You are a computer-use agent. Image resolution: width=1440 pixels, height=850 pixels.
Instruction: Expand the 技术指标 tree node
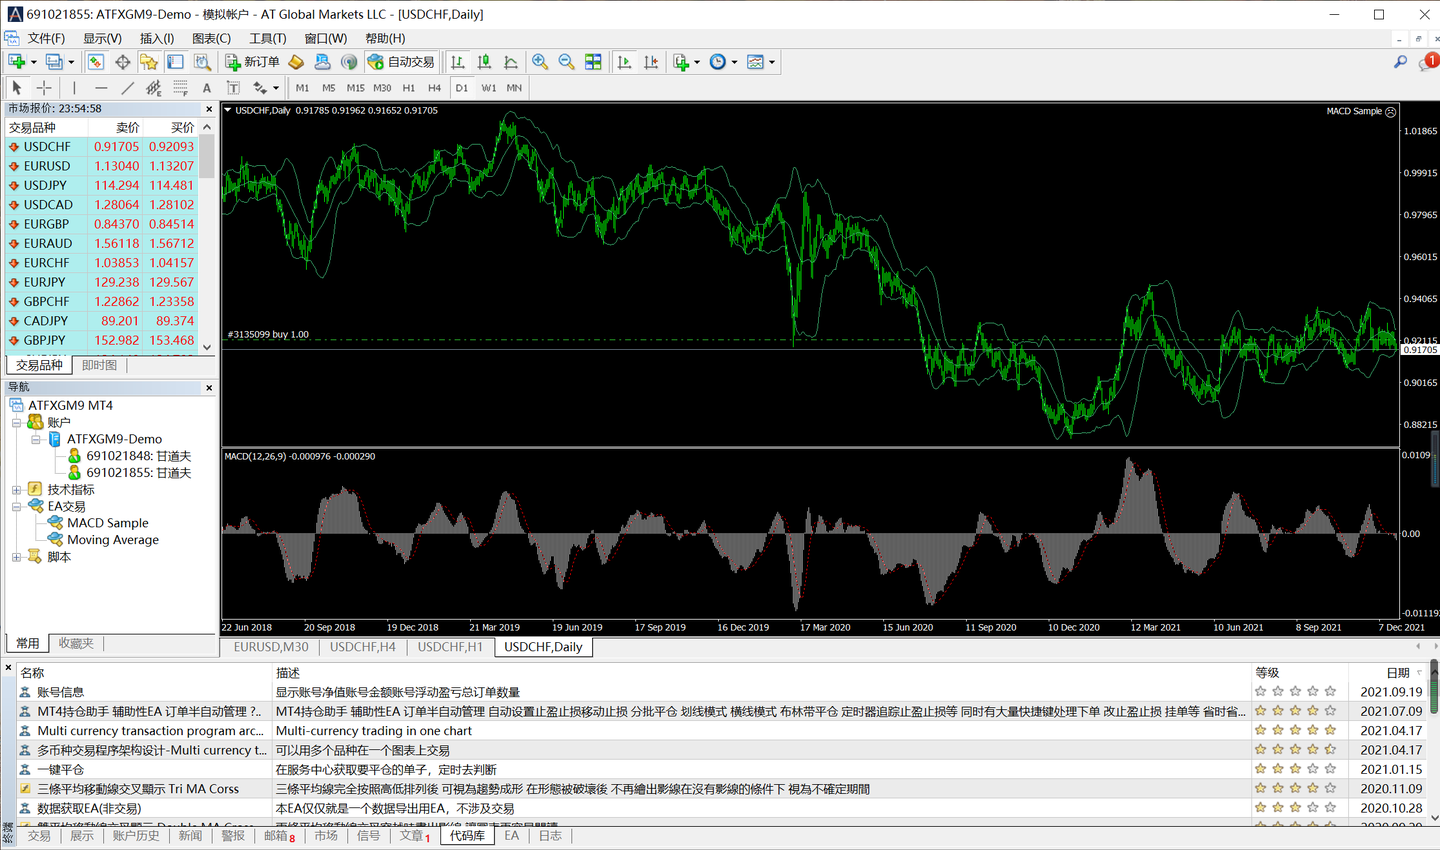point(16,489)
